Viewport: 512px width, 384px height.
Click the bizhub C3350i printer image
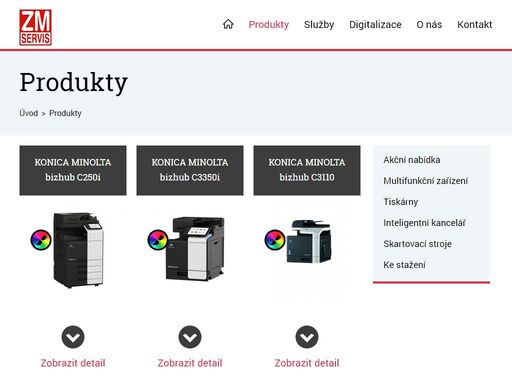pos(195,249)
